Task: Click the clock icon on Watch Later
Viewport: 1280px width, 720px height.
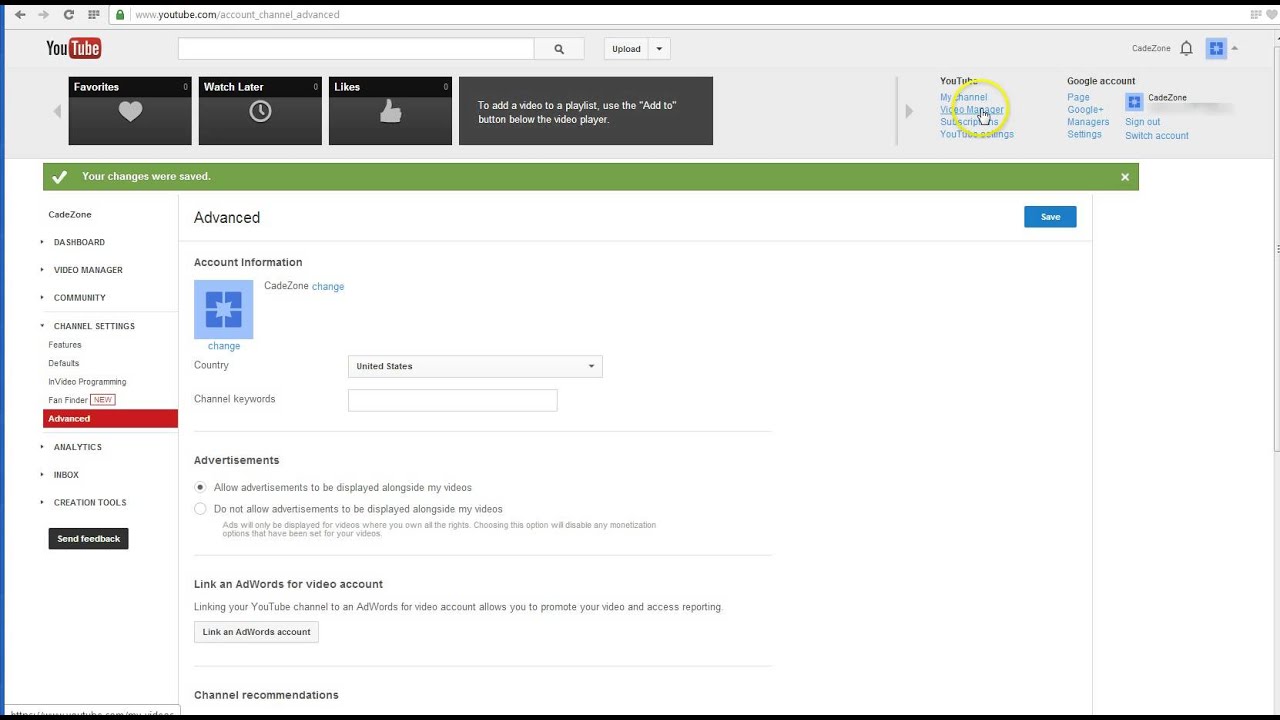Action: pyautogui.click(x=260, y=112)
